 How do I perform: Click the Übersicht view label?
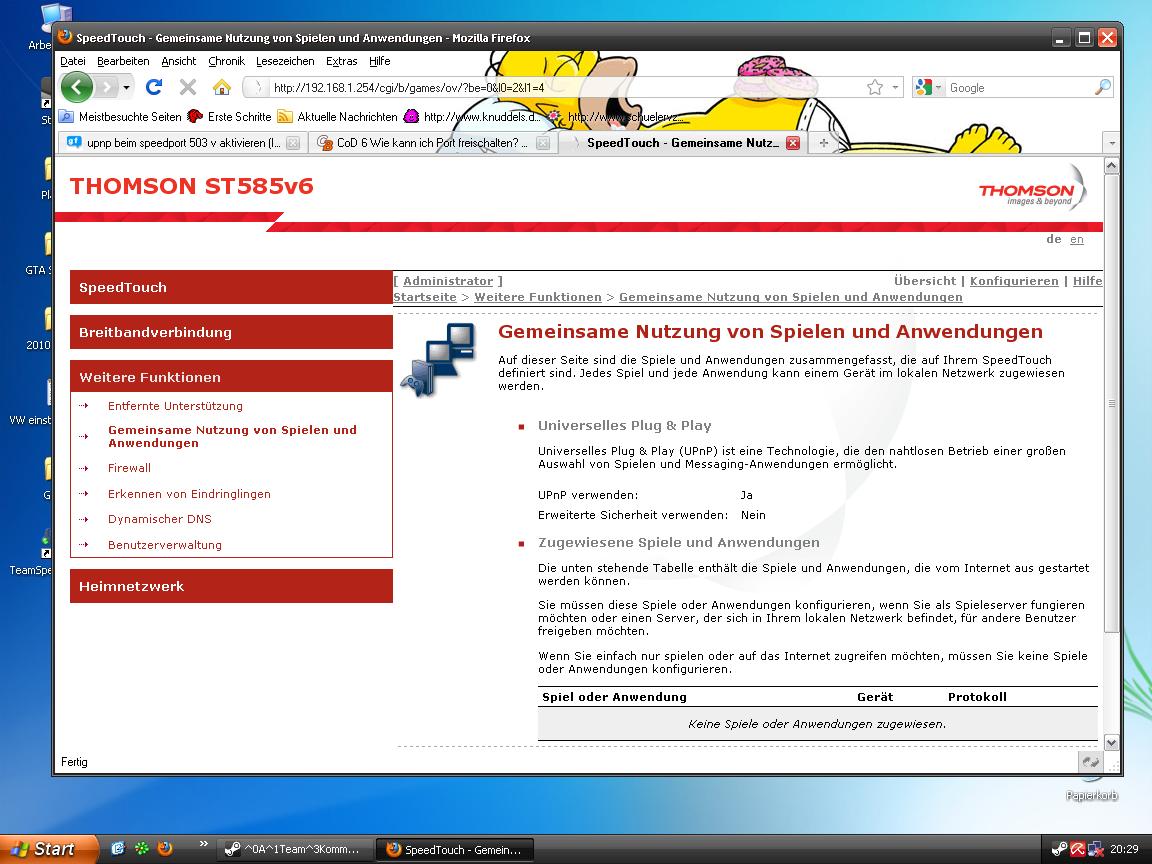[925, 281]
